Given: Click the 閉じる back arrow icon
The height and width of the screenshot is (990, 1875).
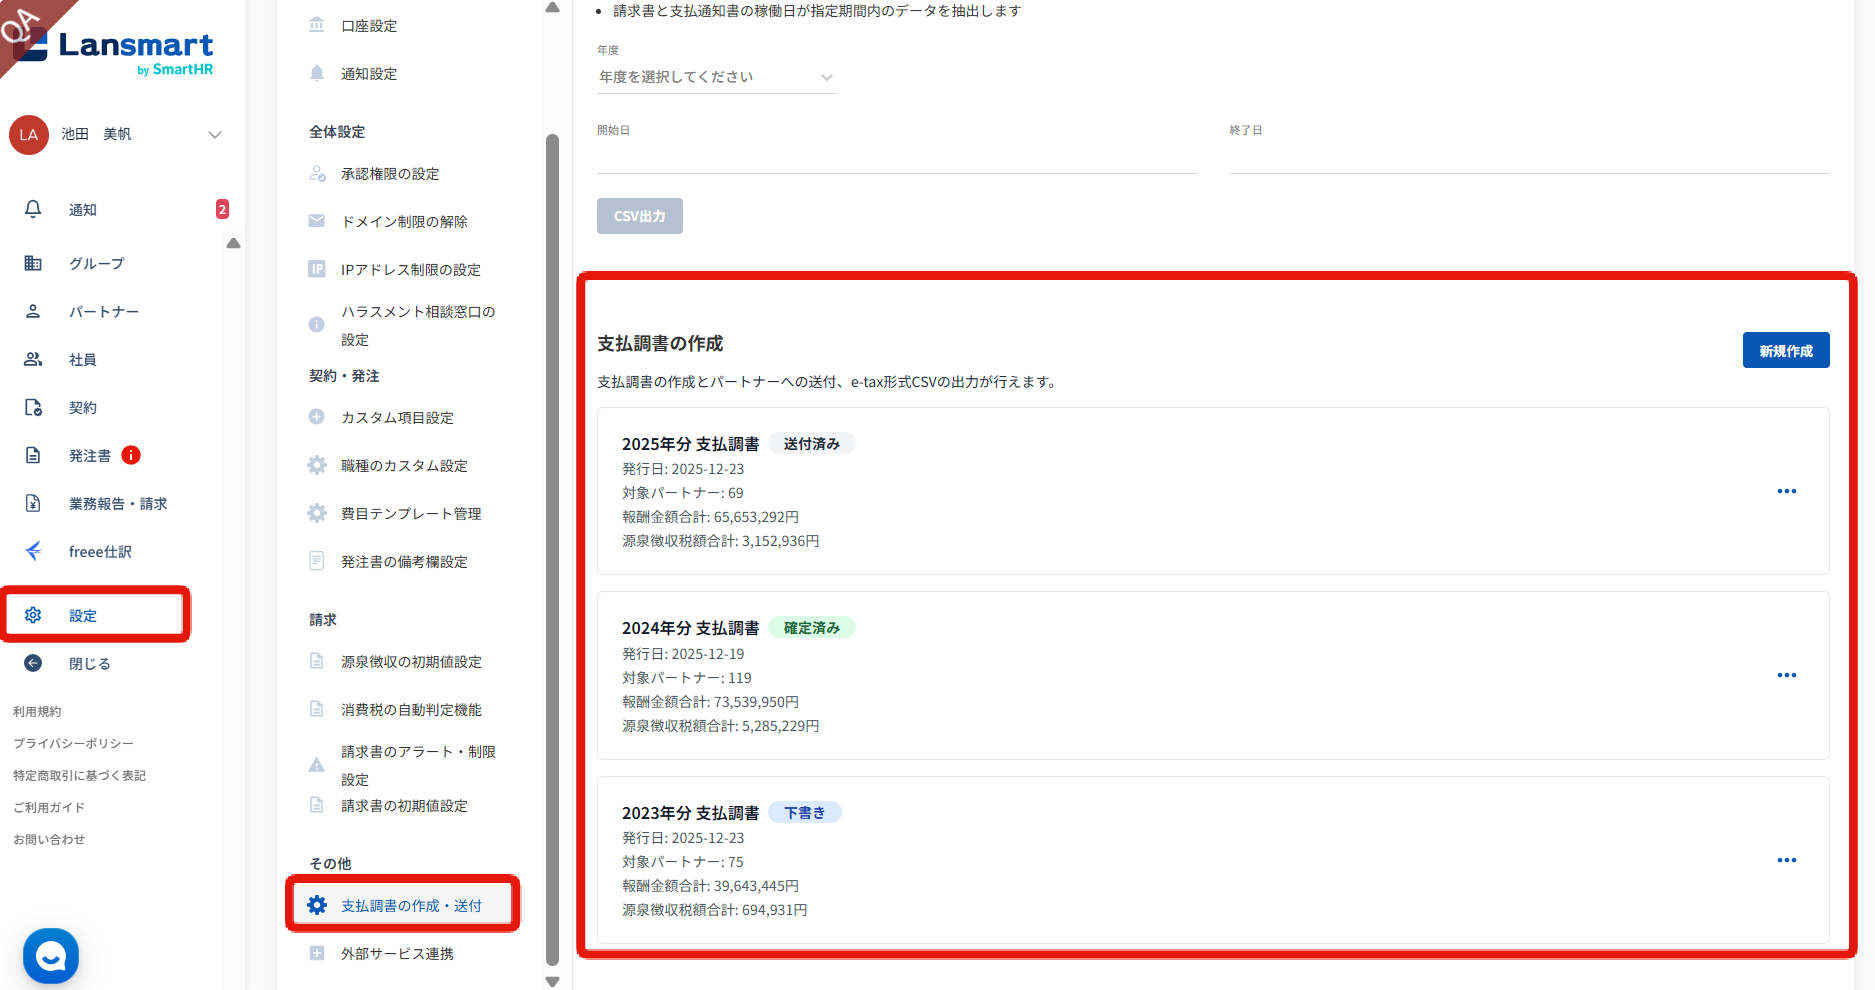Looking at the screenshot, I should [x=33, y=663].
